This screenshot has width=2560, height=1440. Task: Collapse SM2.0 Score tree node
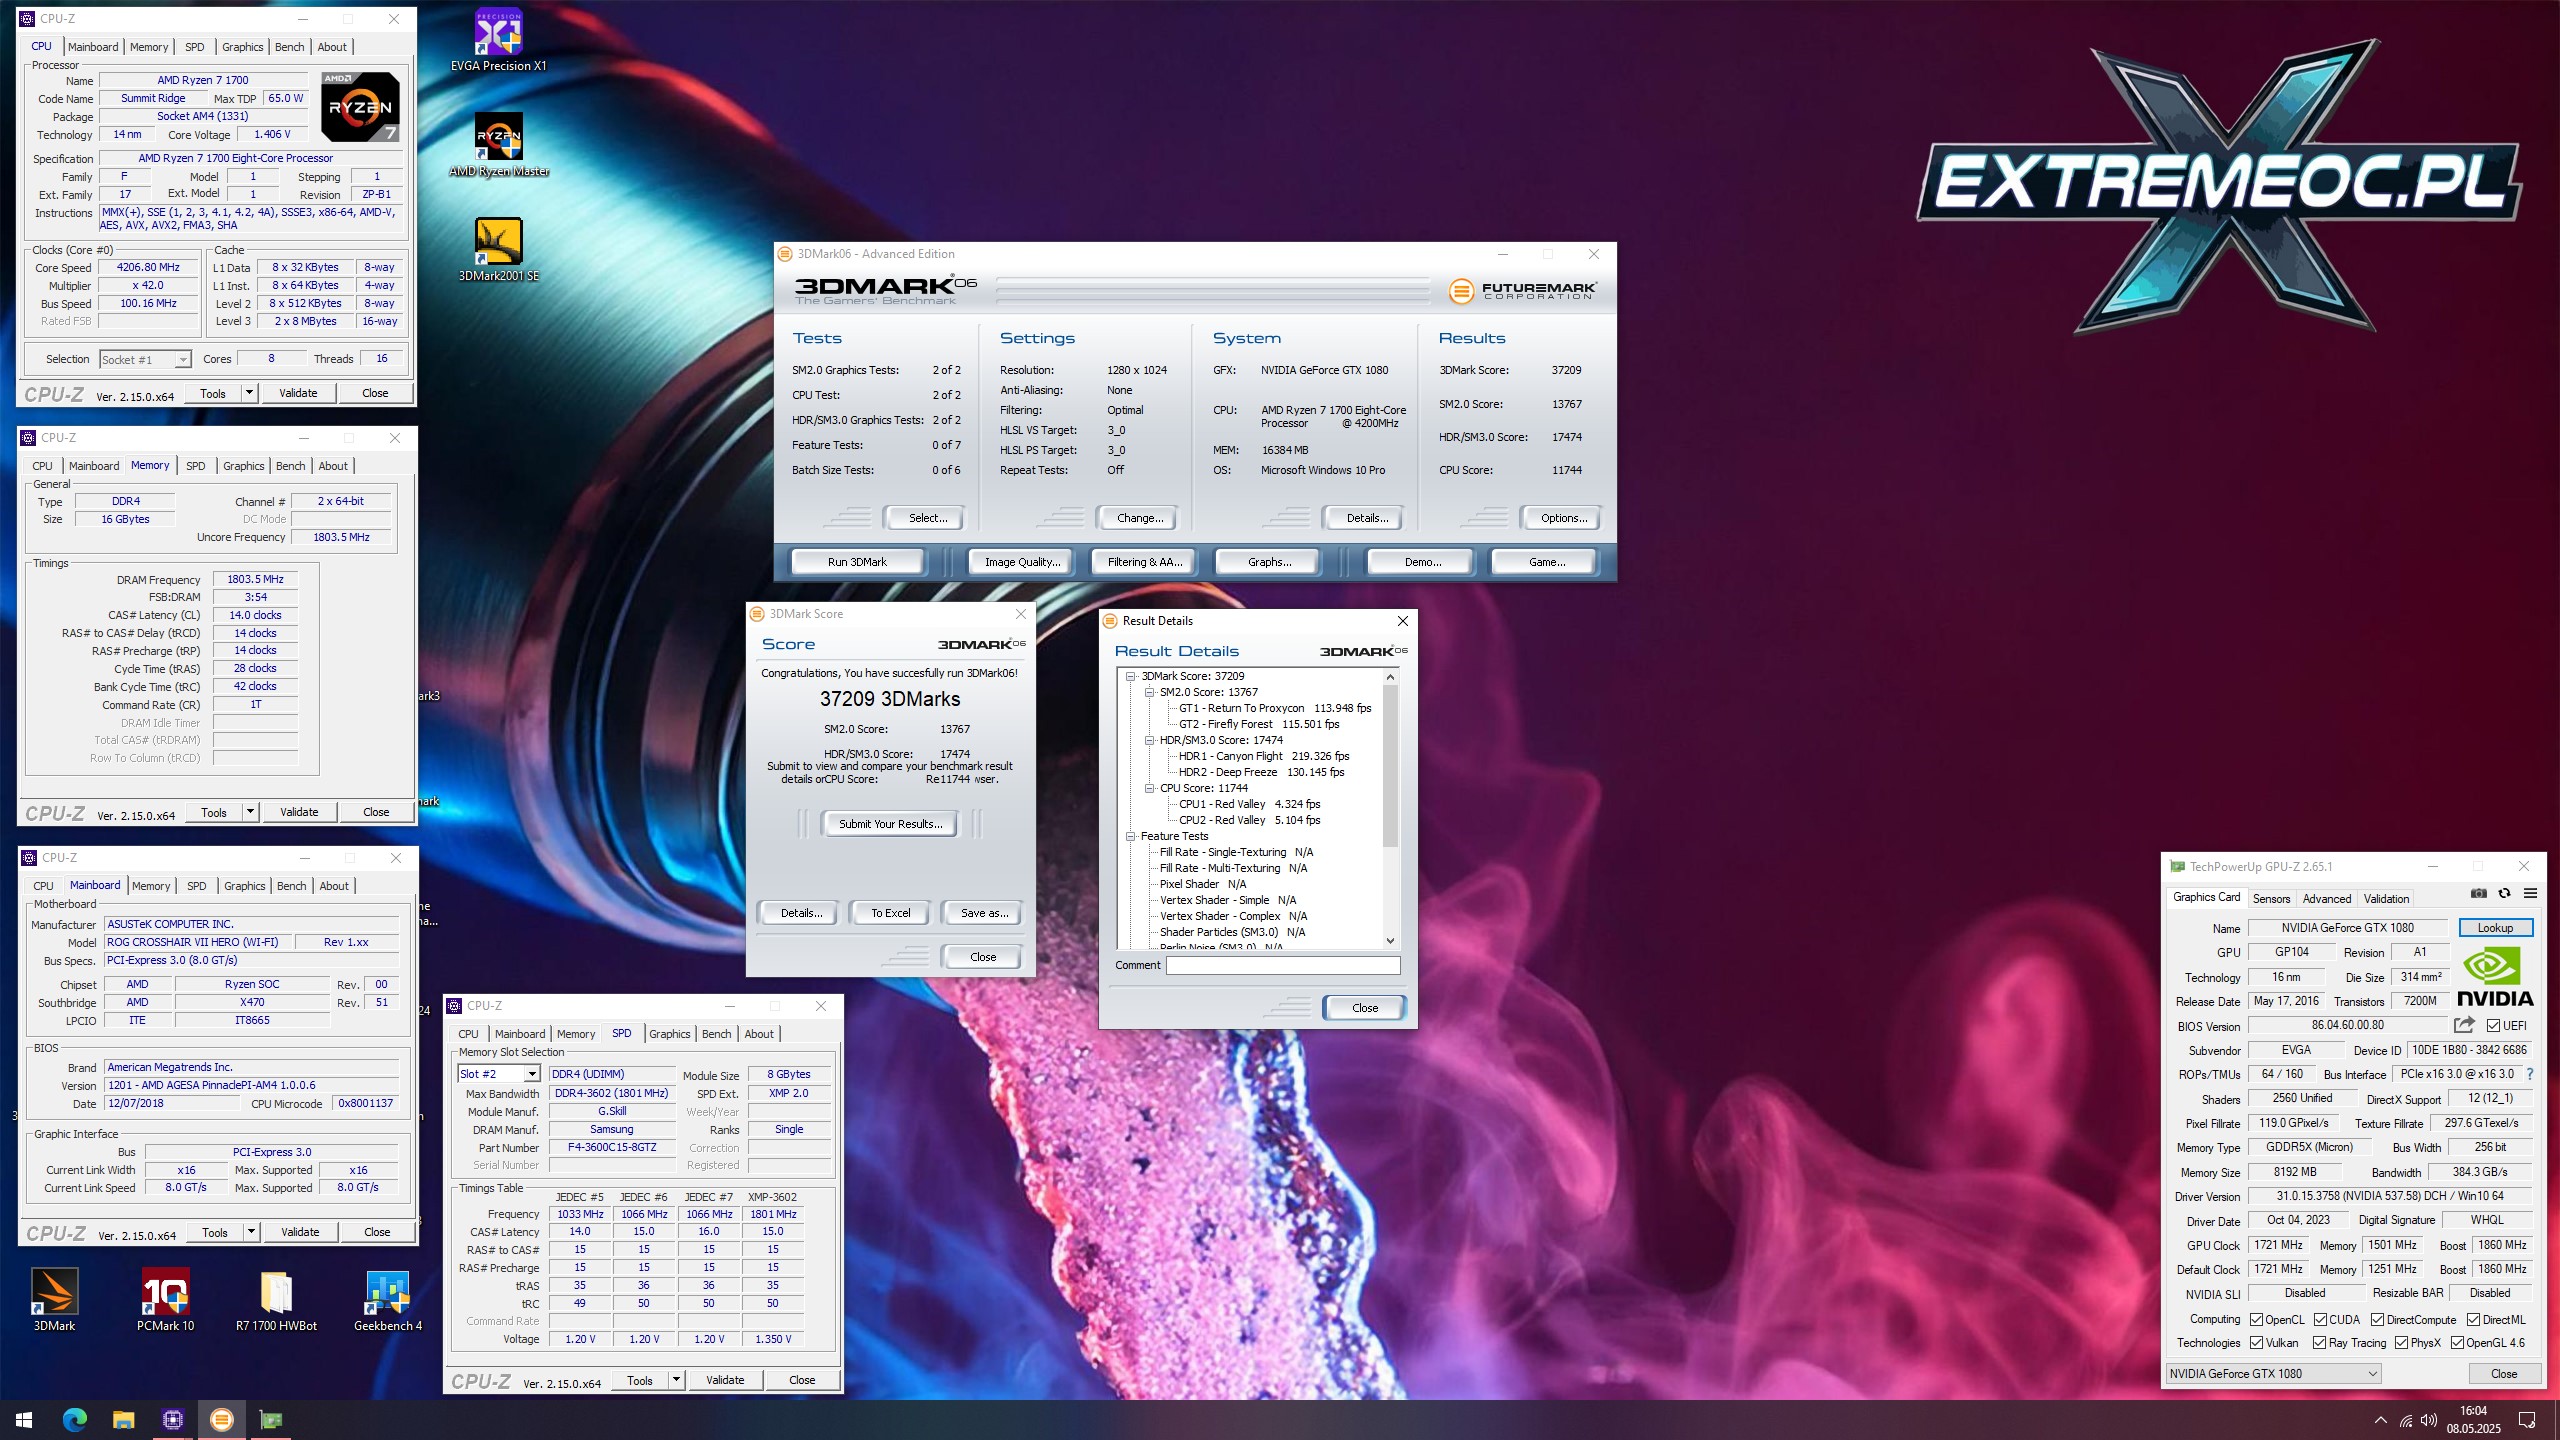coord(1150,692)
